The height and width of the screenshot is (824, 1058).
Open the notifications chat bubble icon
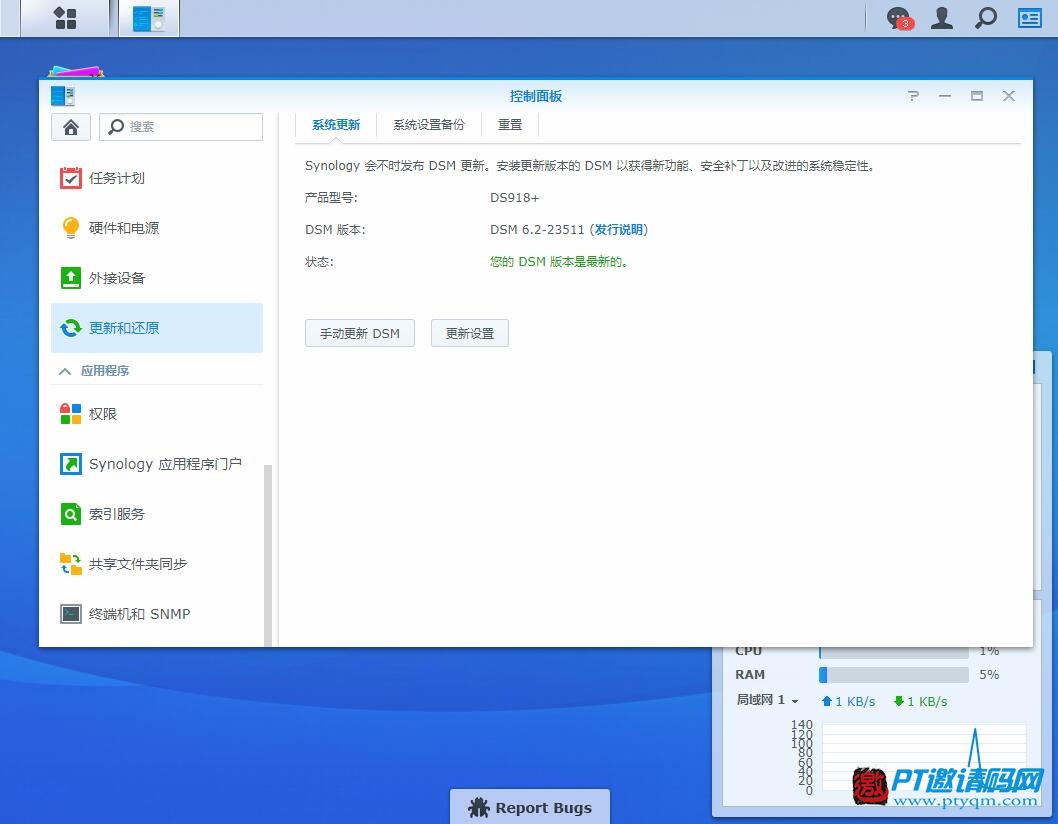pos(899,18)
